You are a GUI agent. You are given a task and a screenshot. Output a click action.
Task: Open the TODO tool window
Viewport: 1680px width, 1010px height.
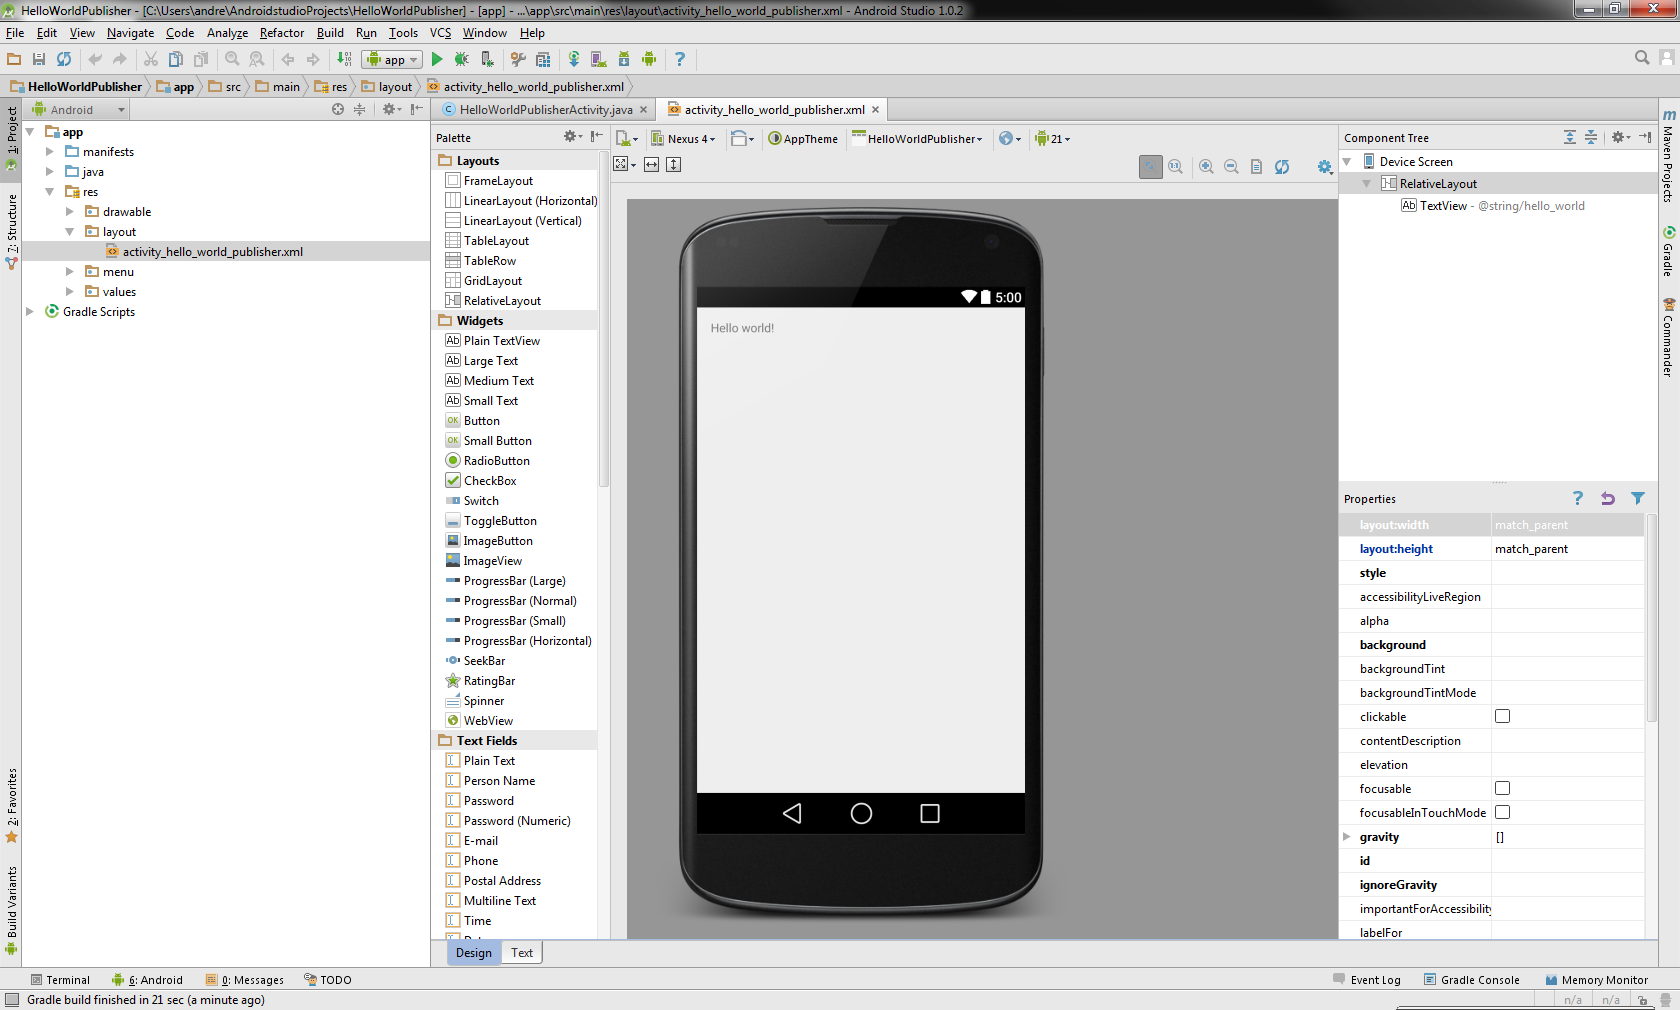click(x=328, y=980)
